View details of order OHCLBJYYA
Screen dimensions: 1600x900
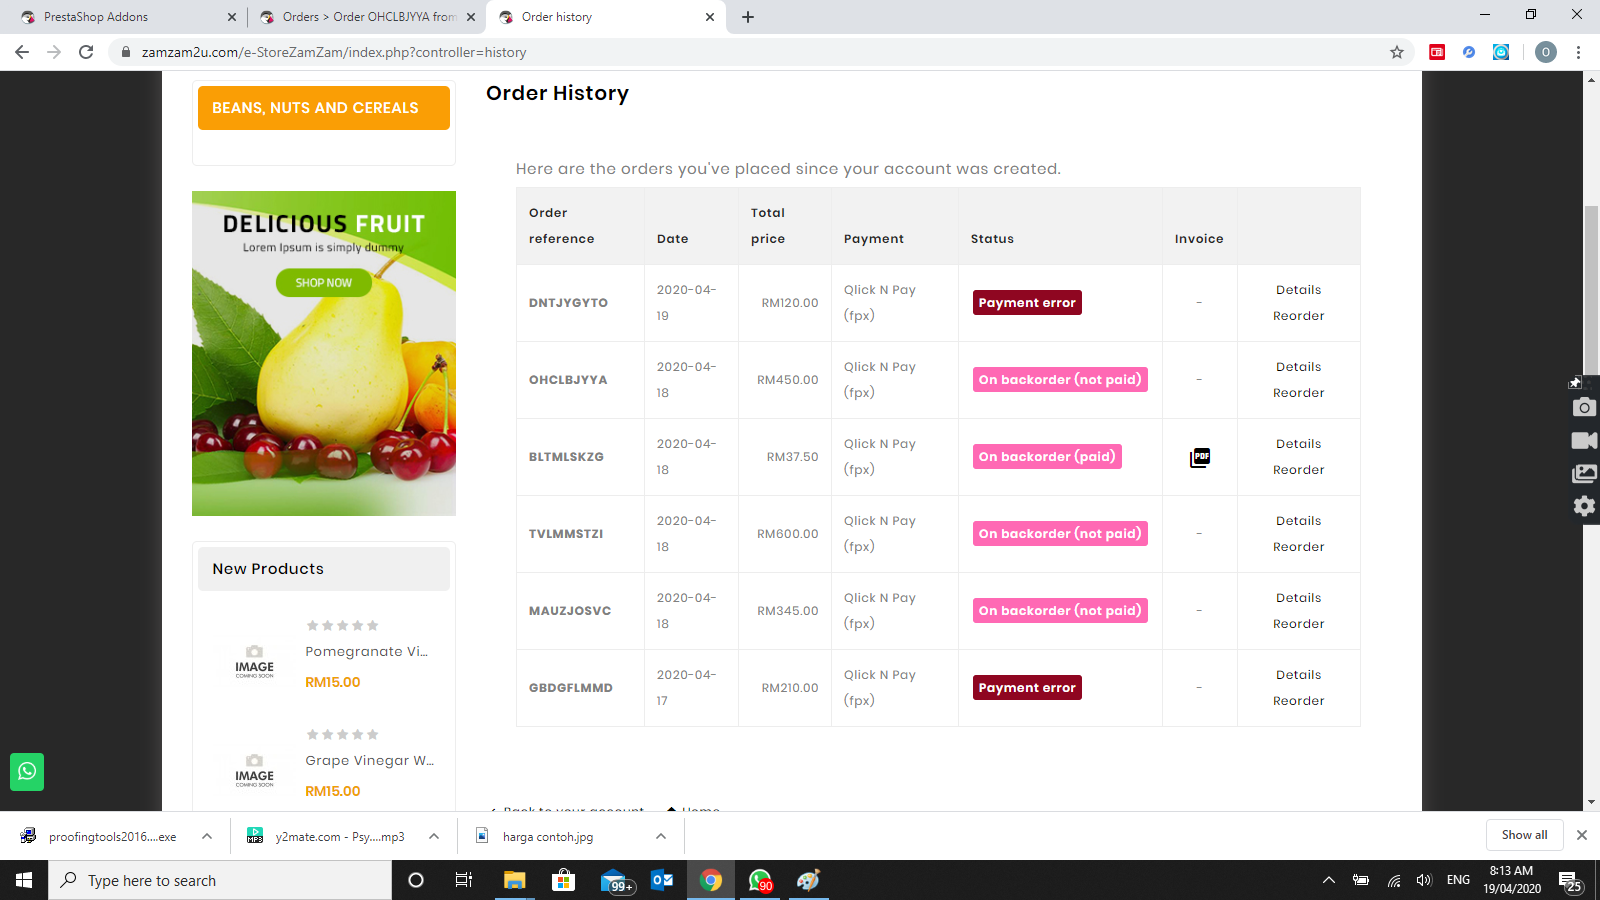point(1298,367)
